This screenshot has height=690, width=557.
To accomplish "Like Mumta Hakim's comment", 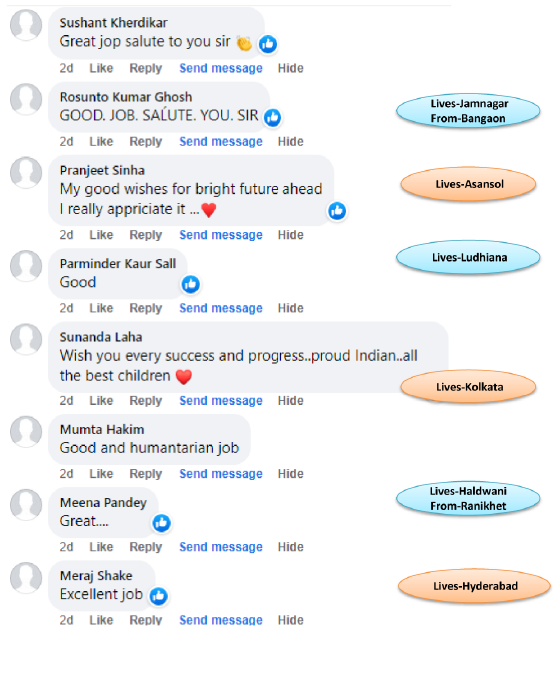I will (x=101, y=474).
